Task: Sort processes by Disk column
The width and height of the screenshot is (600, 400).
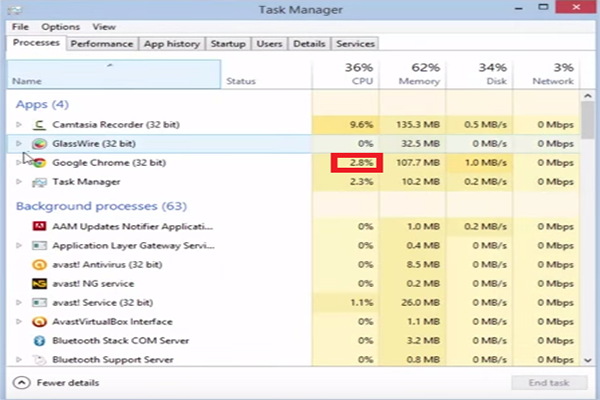Action: (x=479, y=75)
